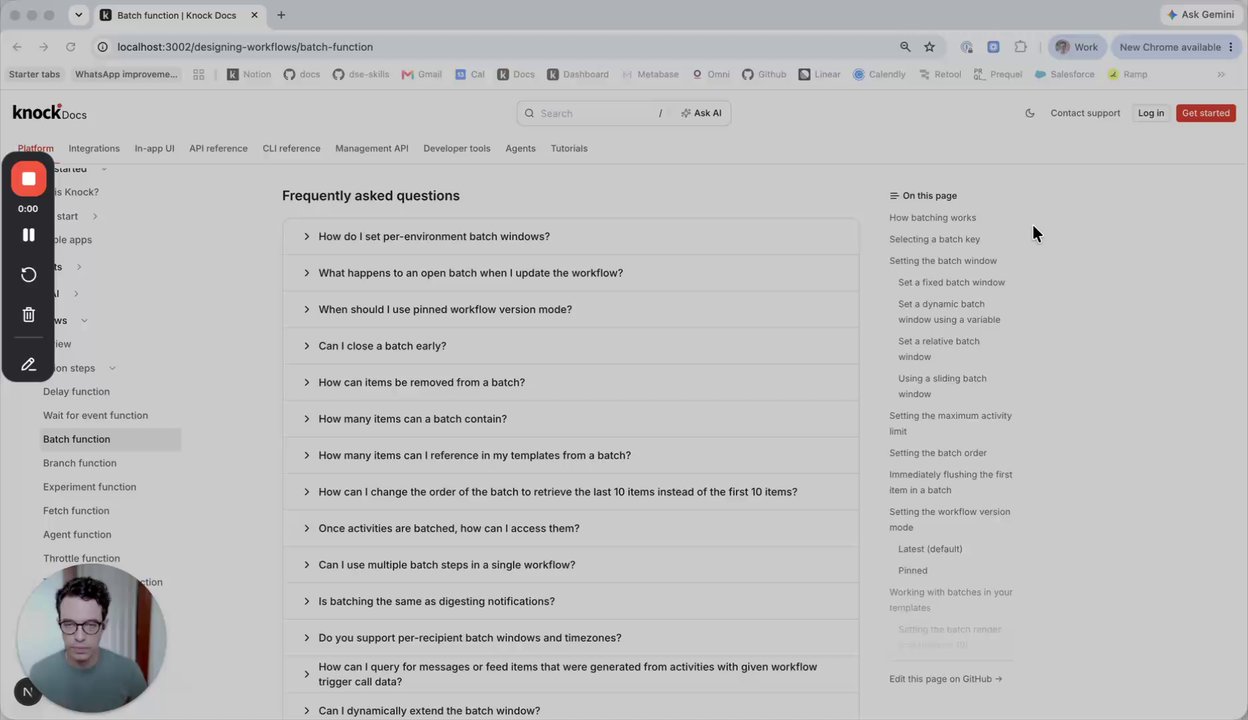Open Delay function in the sidebar
Image resolution: width=1248 pixels, height=720 pixels.
(76, 392)
